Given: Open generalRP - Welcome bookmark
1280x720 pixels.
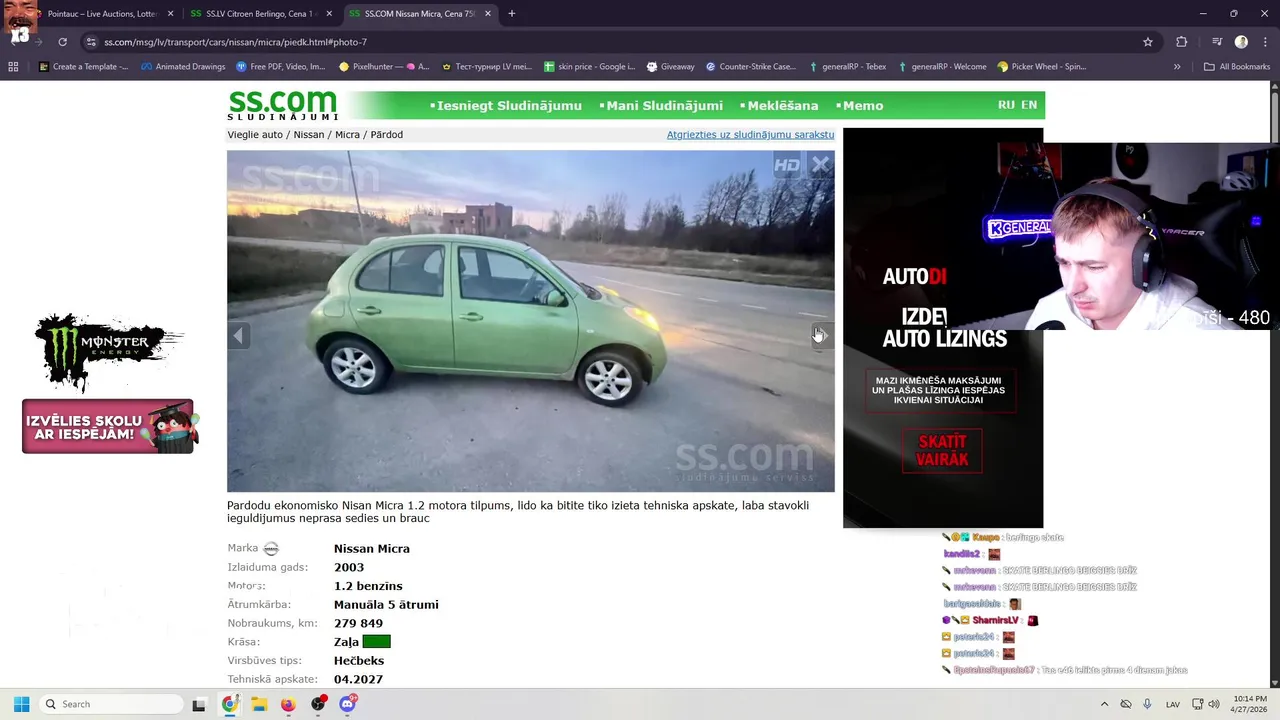Looking at the screenshot, I should [942, 67].
